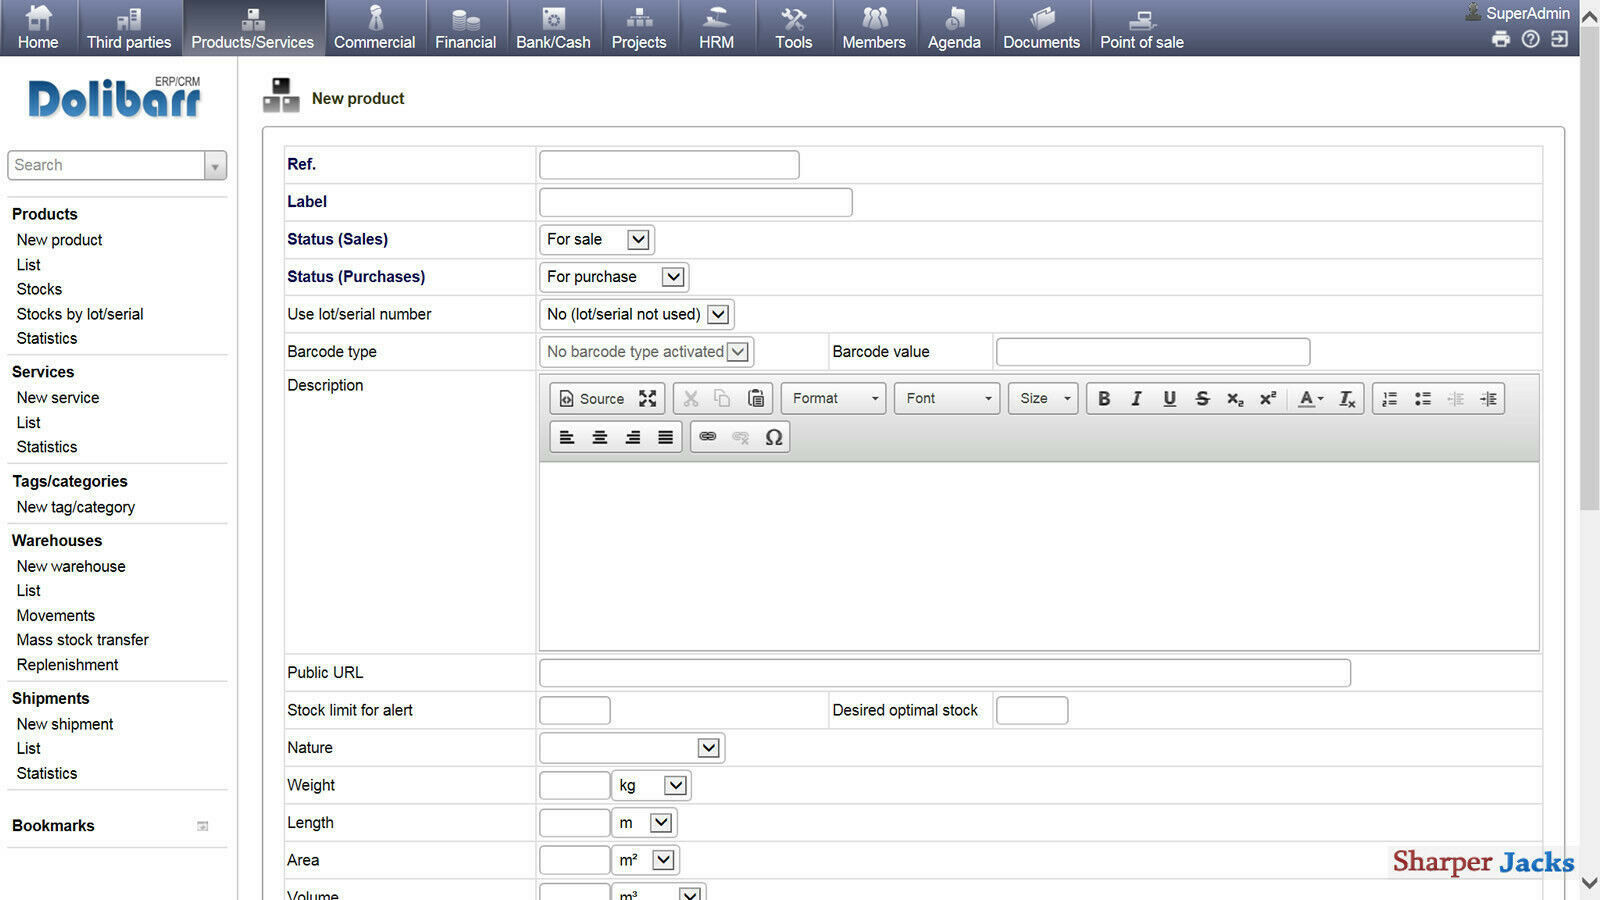Open the Bank/Cash menu

554,28
